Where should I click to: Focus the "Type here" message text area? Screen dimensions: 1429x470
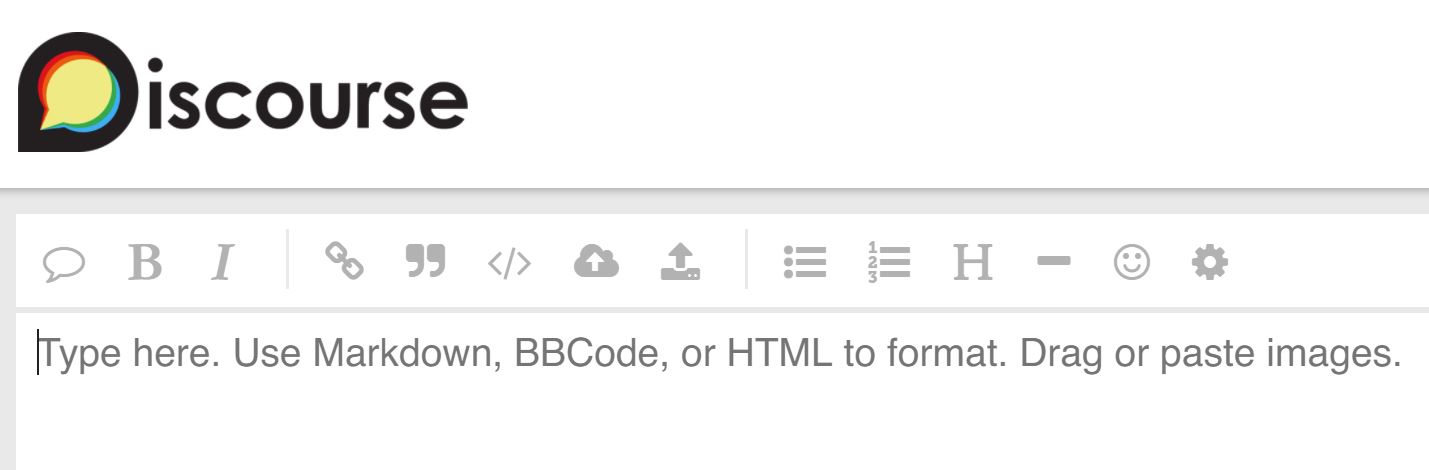722,391
